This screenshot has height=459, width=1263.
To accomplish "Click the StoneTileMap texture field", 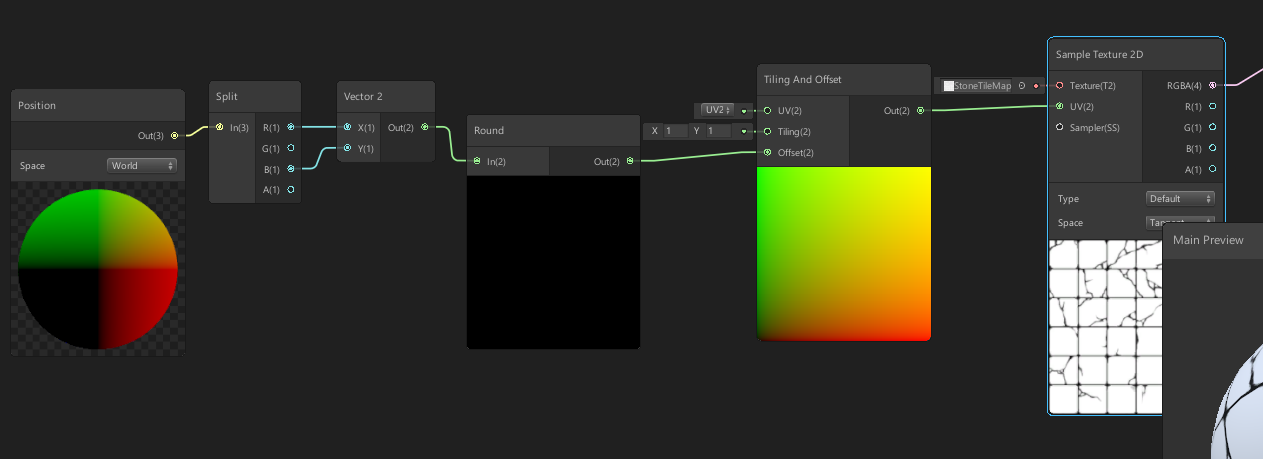I will [x=976, y=86].
